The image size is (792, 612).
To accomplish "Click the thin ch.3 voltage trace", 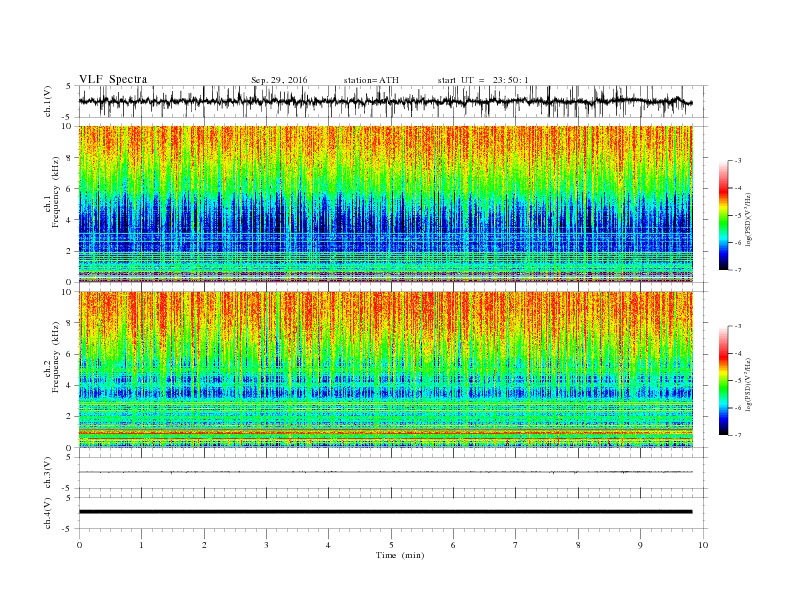I will [385, 472].
